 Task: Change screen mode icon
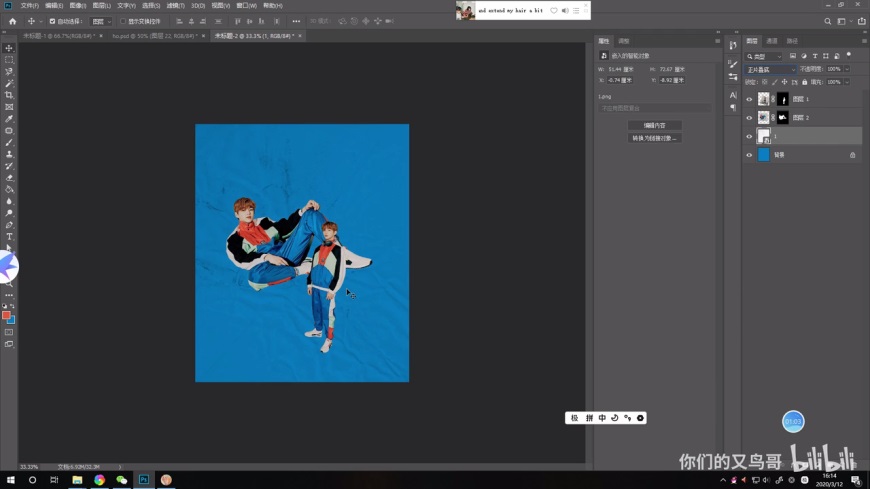9,344
